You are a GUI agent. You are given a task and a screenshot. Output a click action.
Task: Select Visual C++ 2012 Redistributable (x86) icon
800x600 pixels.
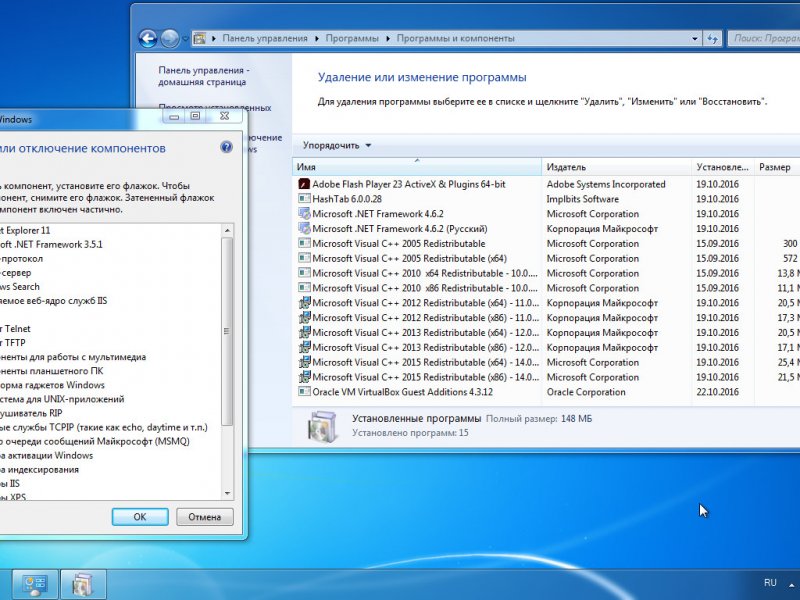(x=304, y=317)
